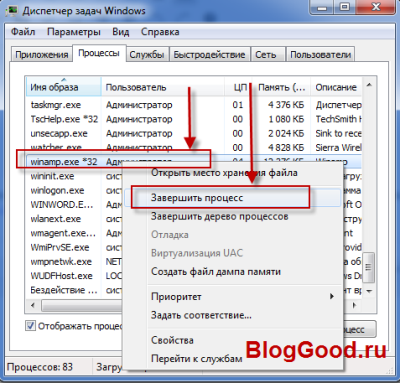Click the vertical scrollbar down arrow
Screen dimensions: 400x383
pyautogui.click(x=369, y=291)
